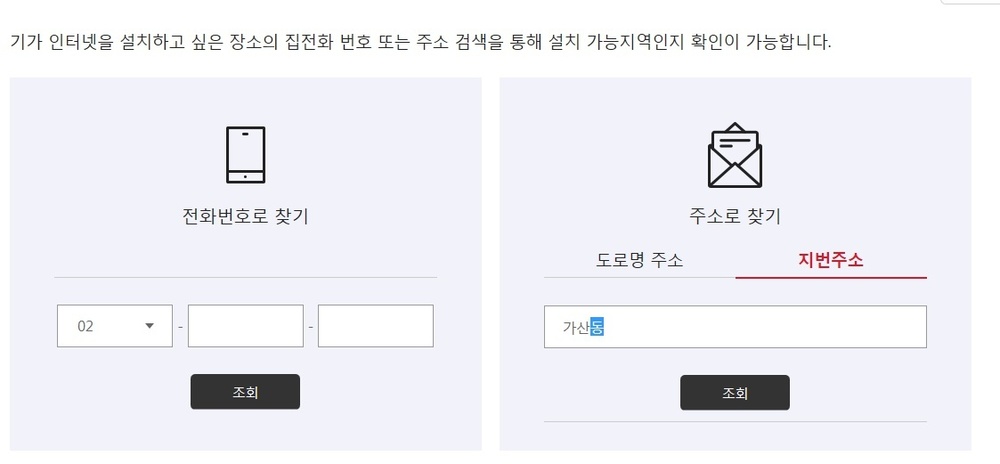Click the 가산 text in the address box
Screen dimensions: 1000x464
point(577,327)
